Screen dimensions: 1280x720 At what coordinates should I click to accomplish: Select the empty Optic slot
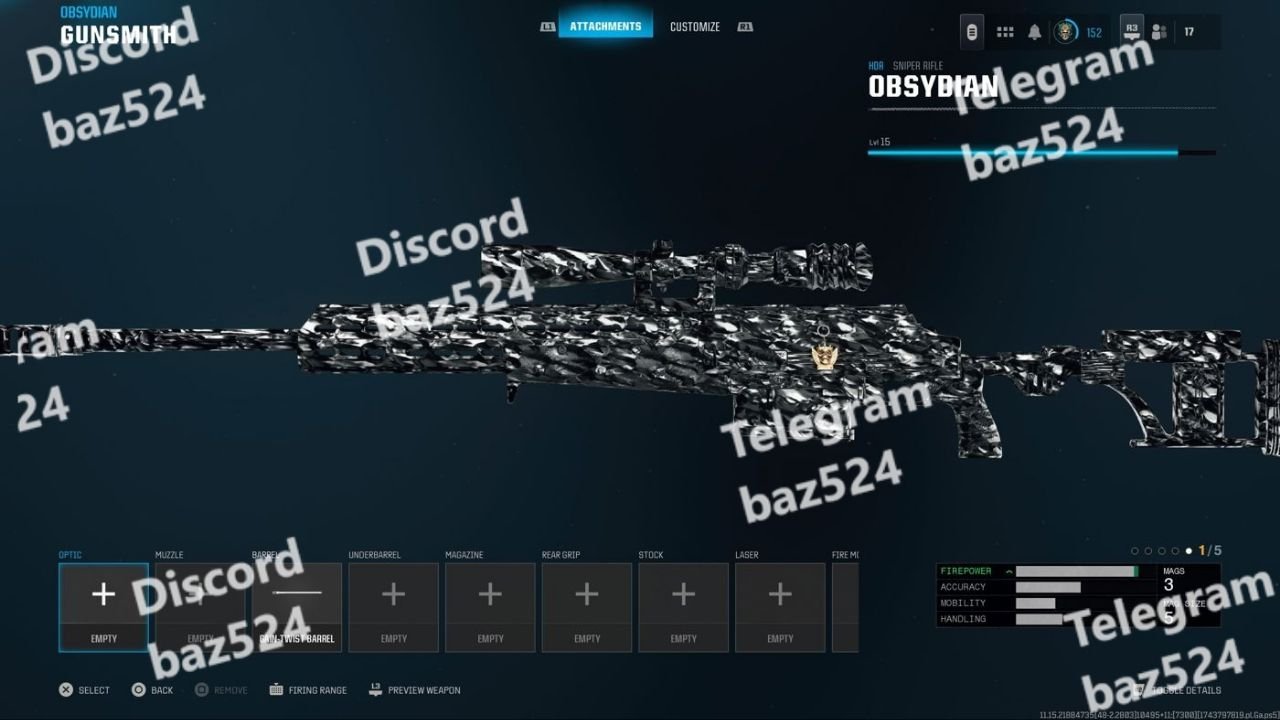[104, 608]
